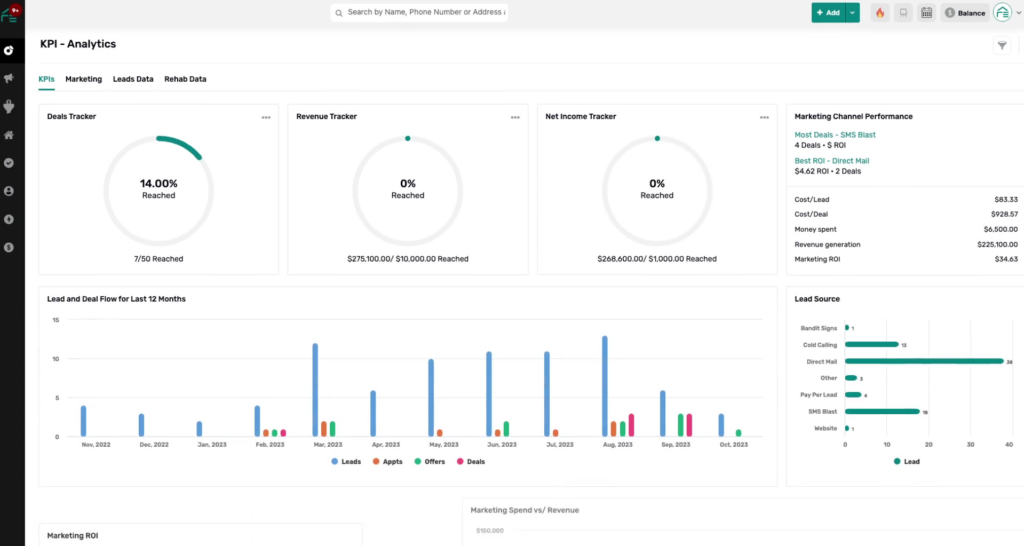Open the calendar icon in top bar
The image size is (1024, 546).
point(927,12)
